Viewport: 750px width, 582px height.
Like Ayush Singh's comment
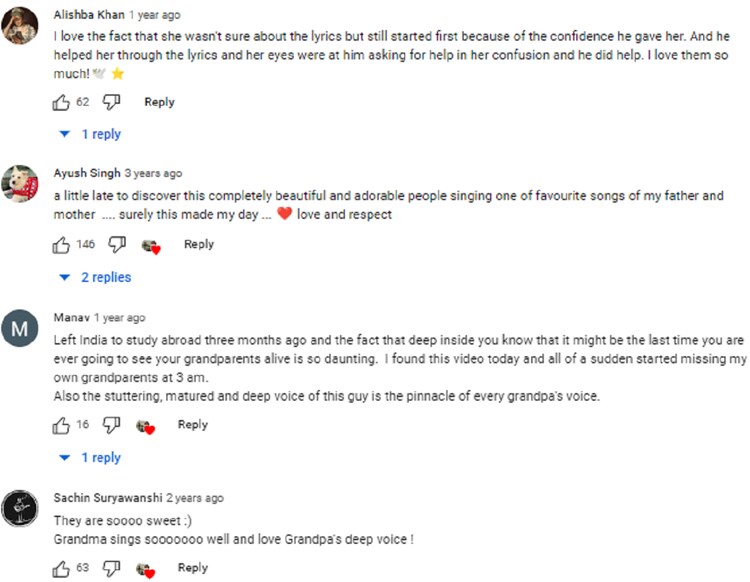click(x=62, y=244)
